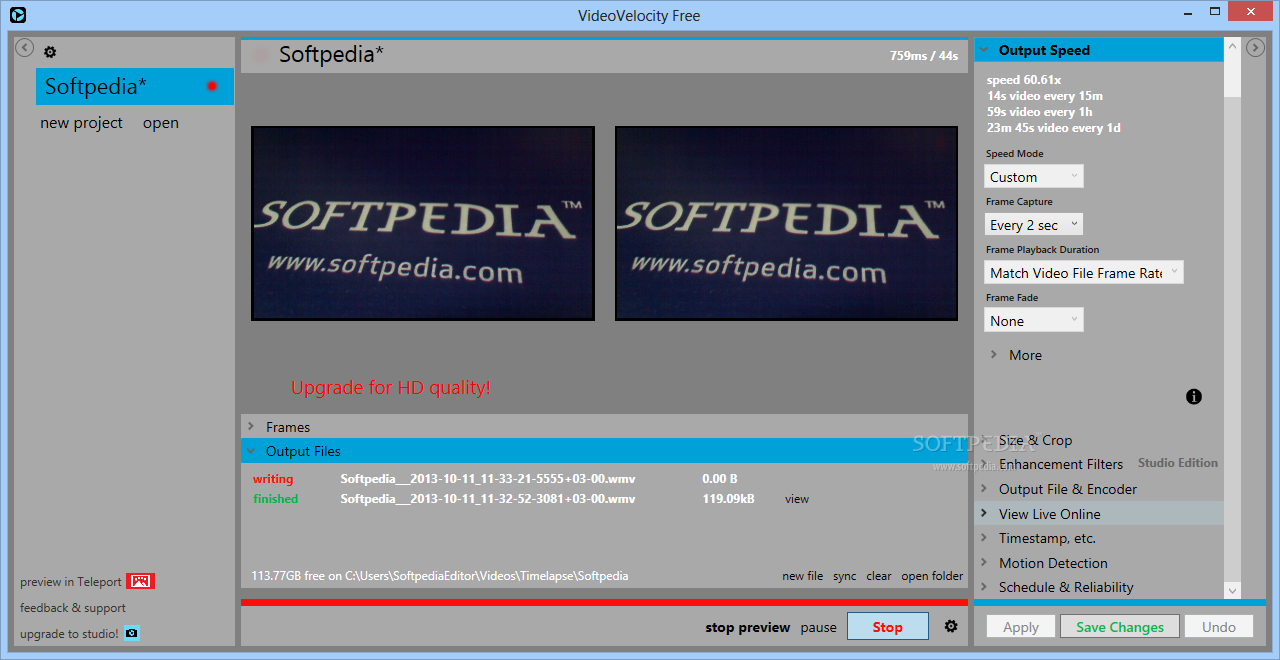
Task: Open feedback & support
Action: click(x=73, y=607)
